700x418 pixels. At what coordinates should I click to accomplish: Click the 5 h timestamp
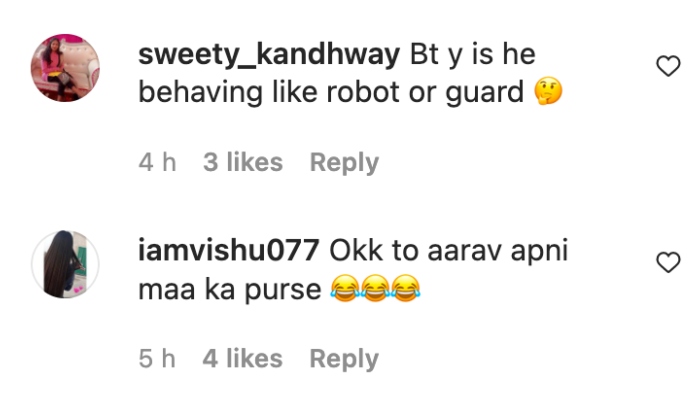tap(157, 358)
